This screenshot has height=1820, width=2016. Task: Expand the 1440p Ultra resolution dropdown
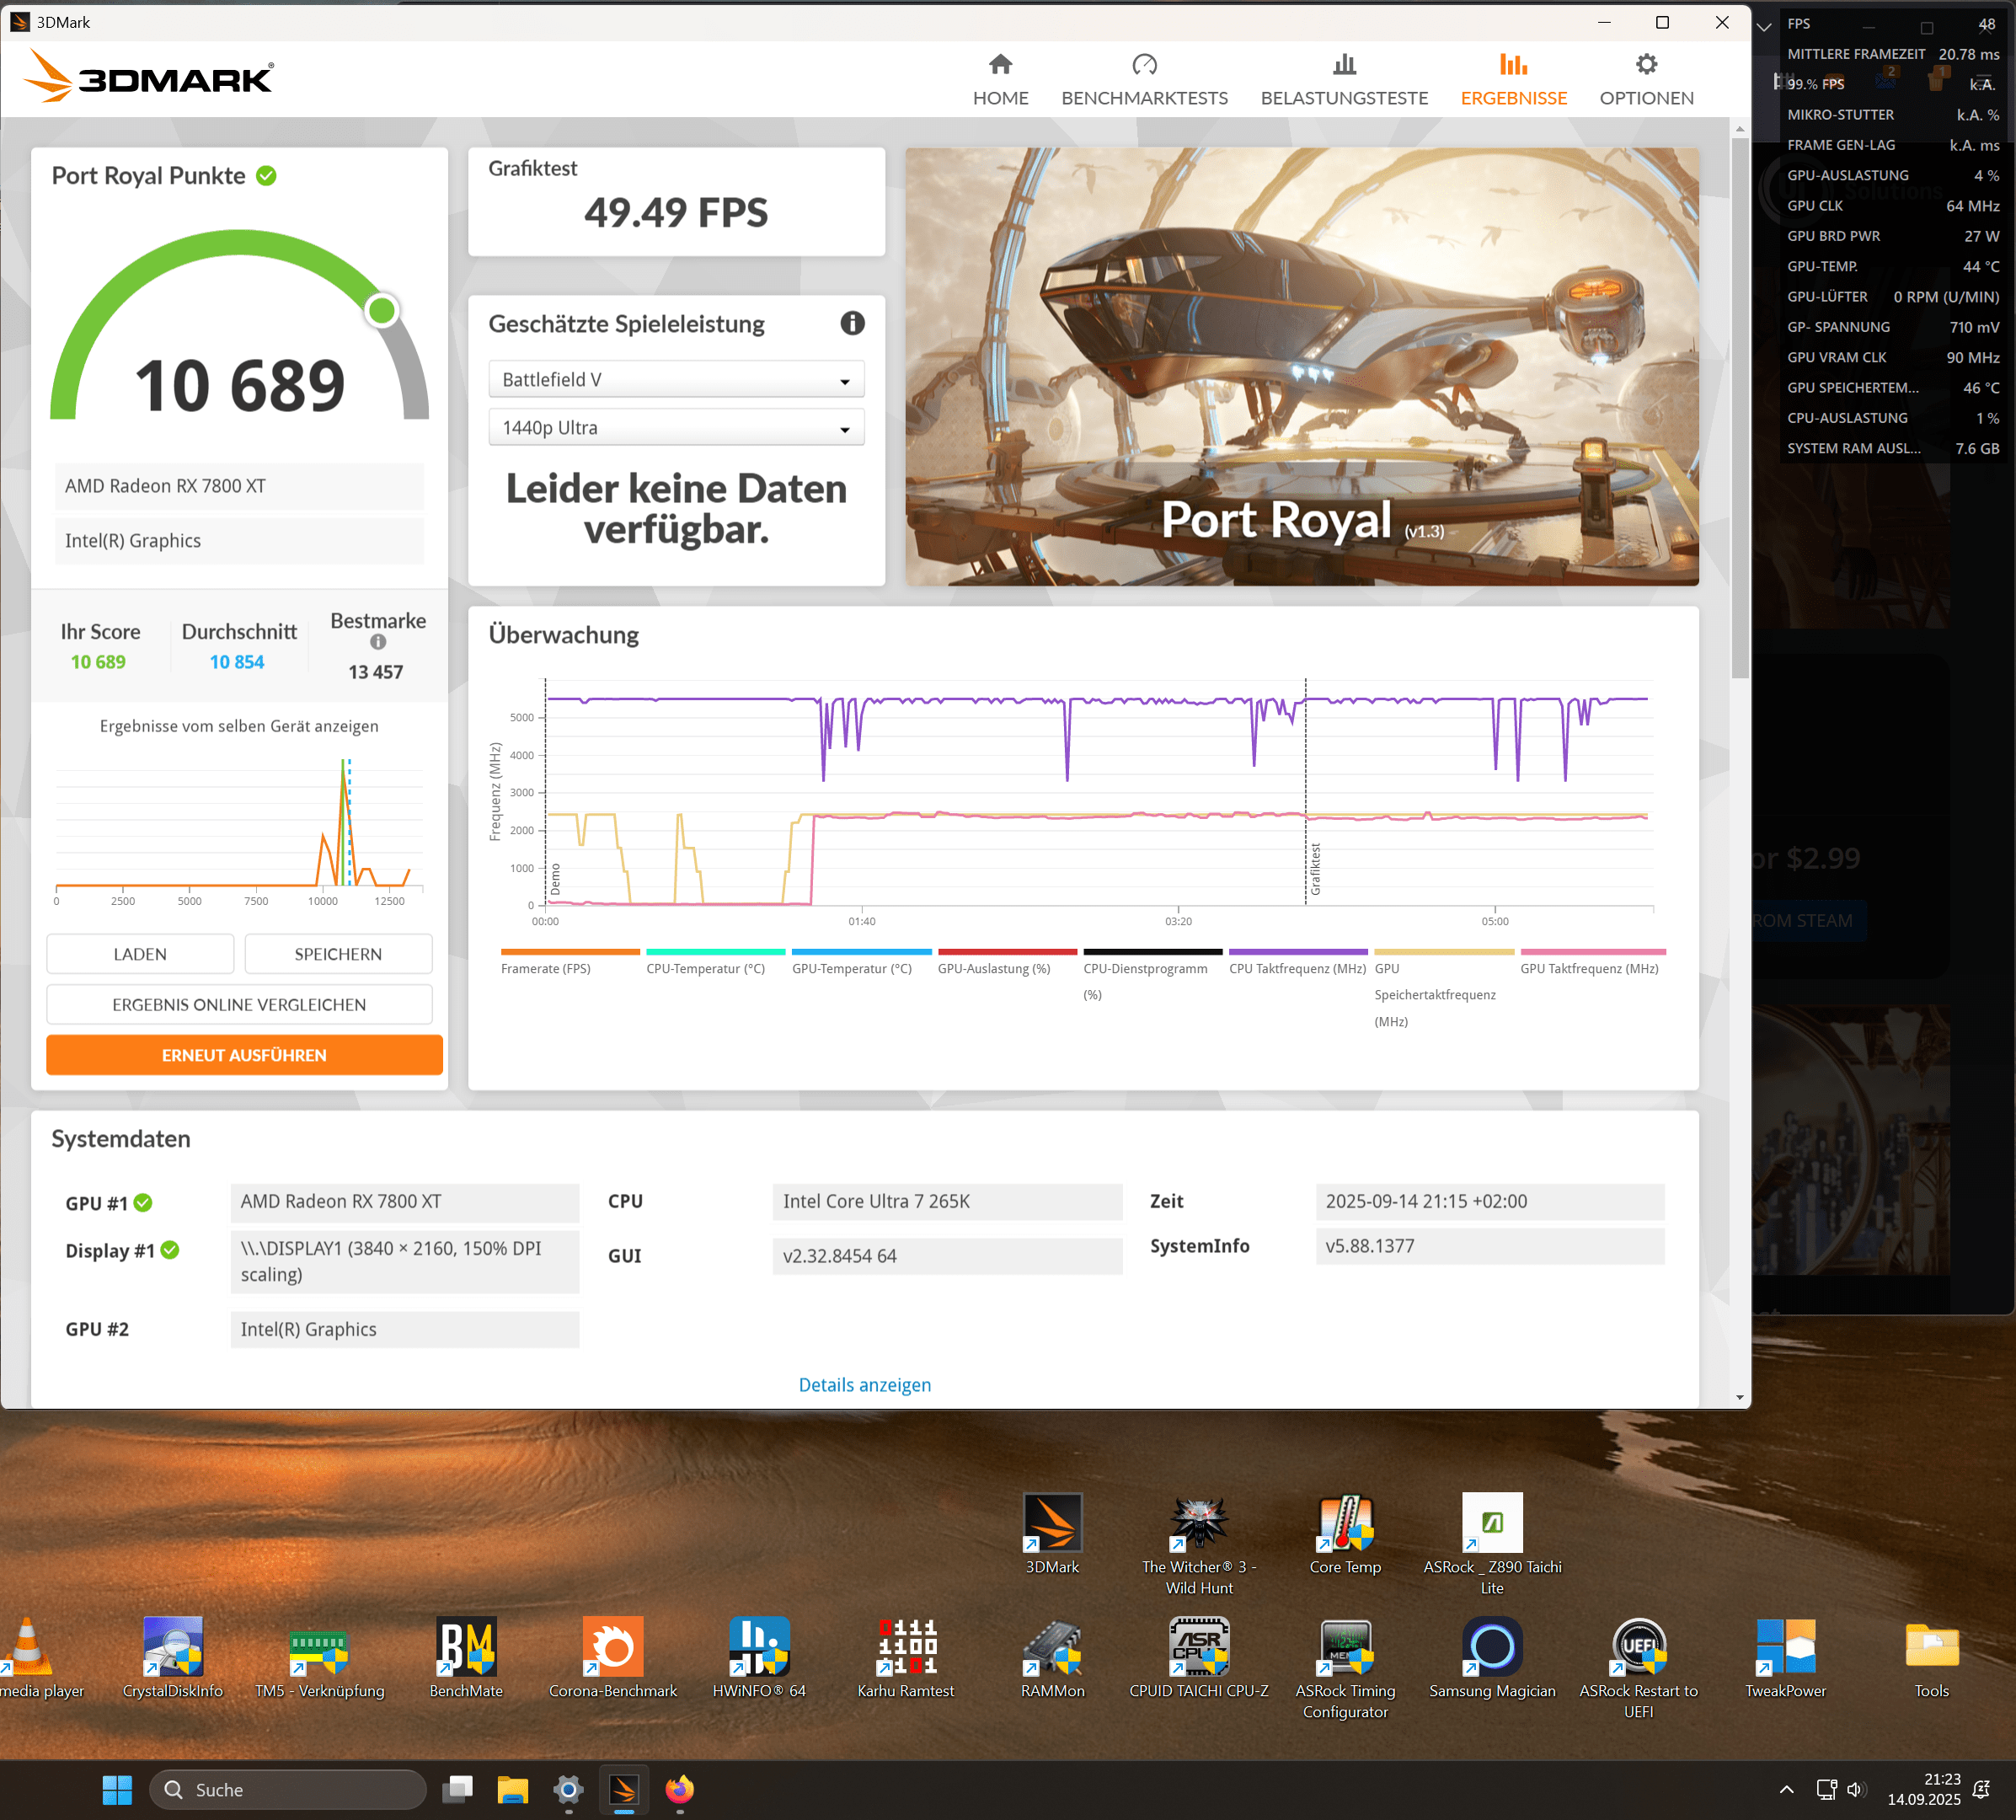pyautogui.click(x=676, y=428)
